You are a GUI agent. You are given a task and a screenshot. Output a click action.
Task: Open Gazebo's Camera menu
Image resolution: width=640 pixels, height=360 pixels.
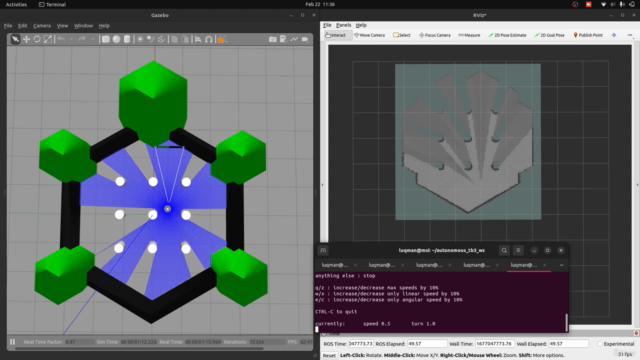[42, 26]
